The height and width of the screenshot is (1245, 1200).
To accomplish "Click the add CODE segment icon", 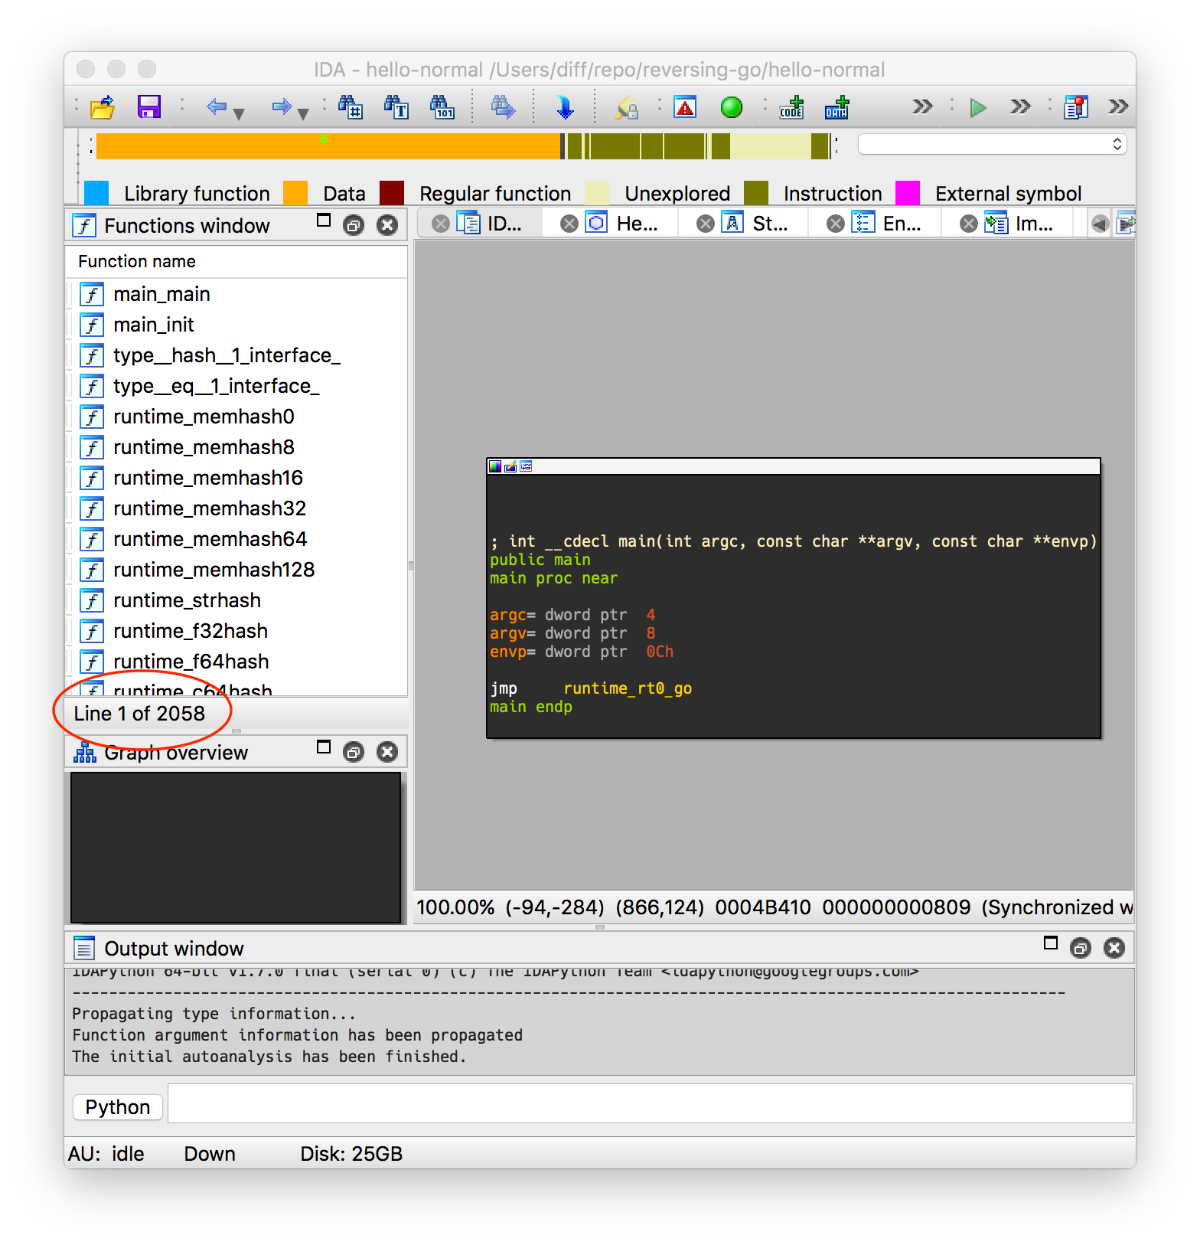I will tap(792, 107).
